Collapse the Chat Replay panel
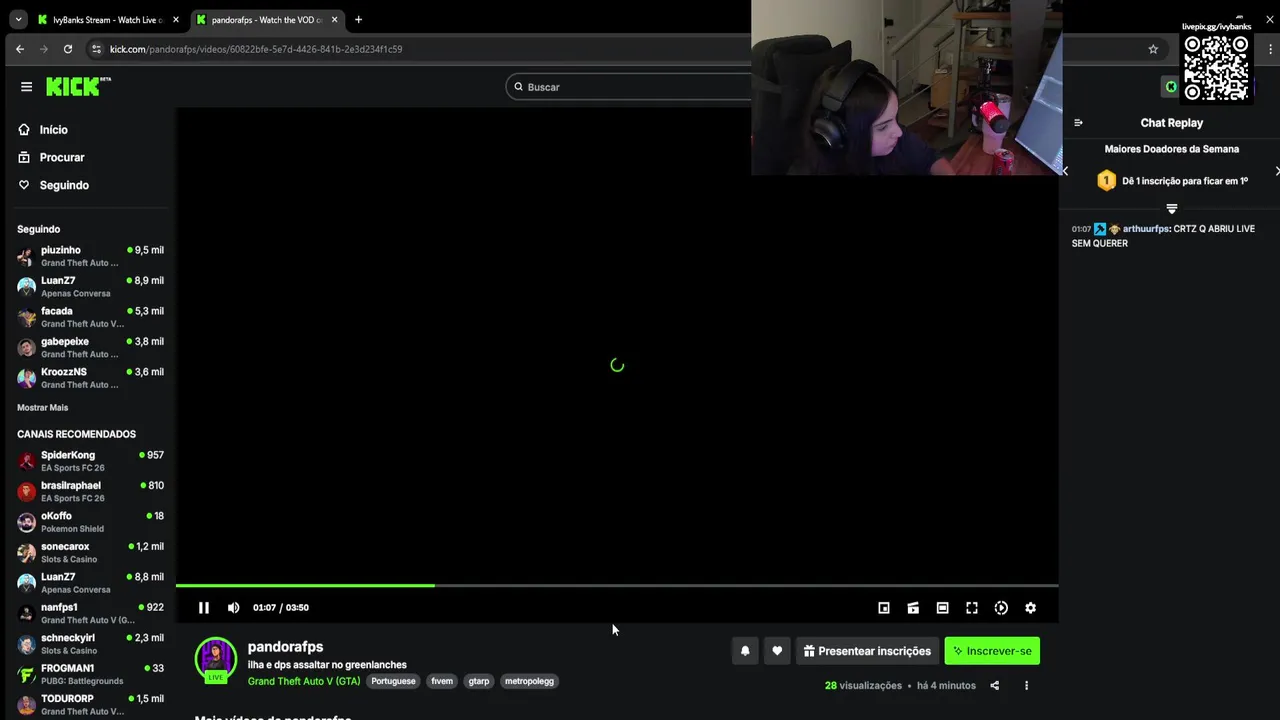Screen dimensions: 1280x720 click(x=1078, y=123)
